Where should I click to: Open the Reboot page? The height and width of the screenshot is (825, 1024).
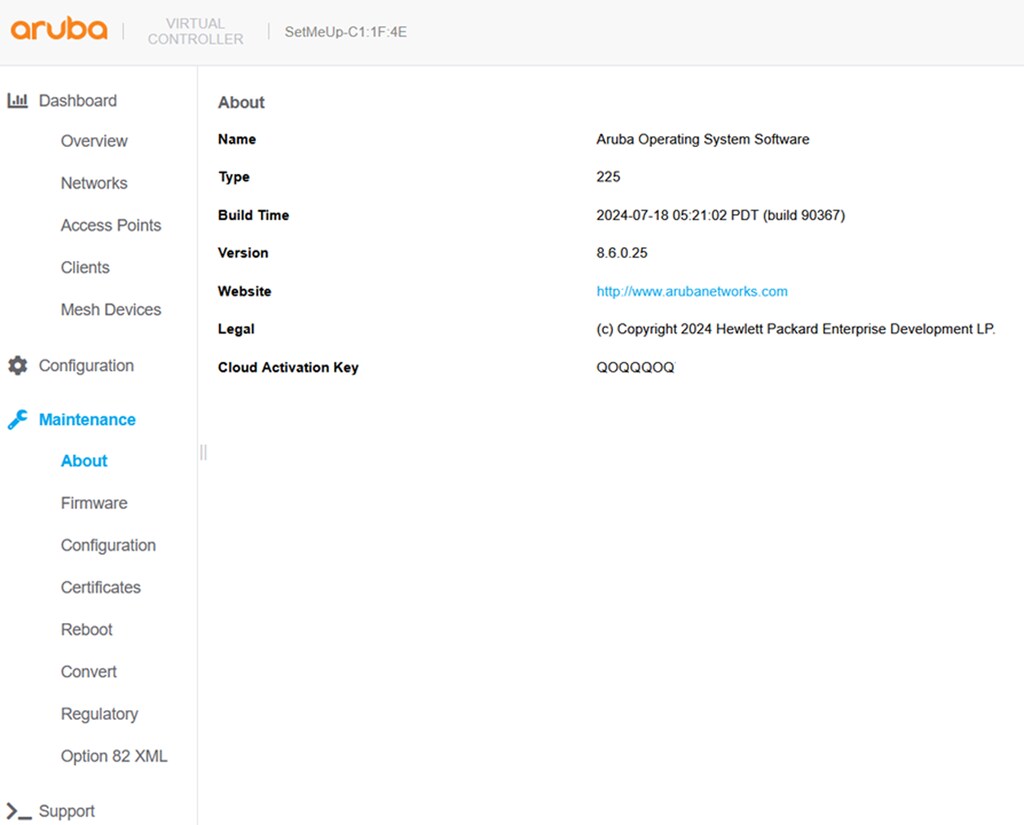[86, 630]
